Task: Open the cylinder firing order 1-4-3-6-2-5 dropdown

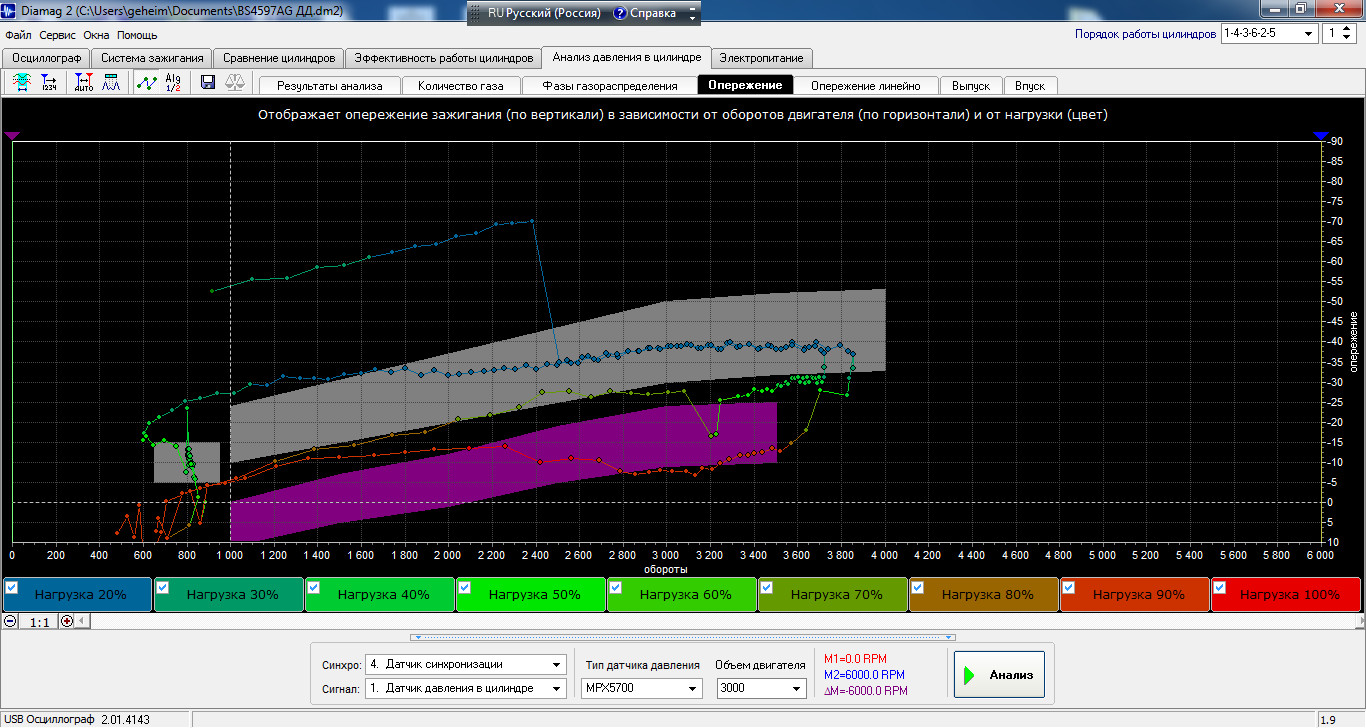Action: pos(1269,33)
